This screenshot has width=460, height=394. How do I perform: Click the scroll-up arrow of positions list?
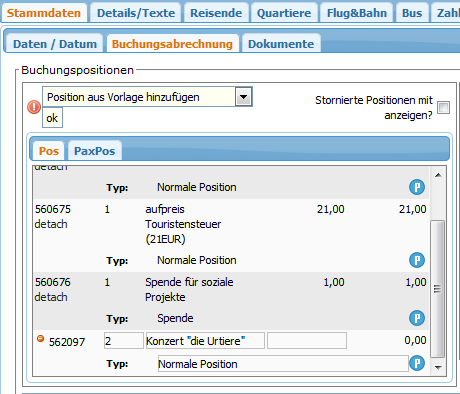[438, 175]
